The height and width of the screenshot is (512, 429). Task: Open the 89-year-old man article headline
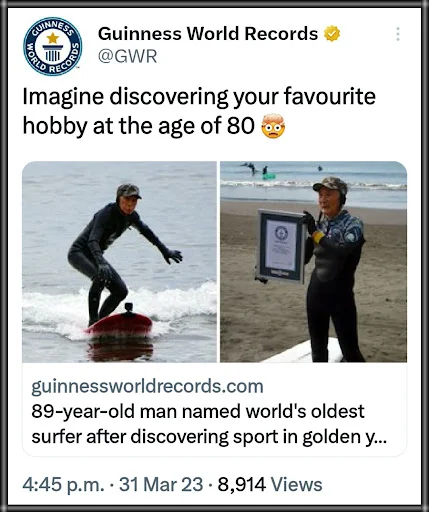(x=209, y=424)
